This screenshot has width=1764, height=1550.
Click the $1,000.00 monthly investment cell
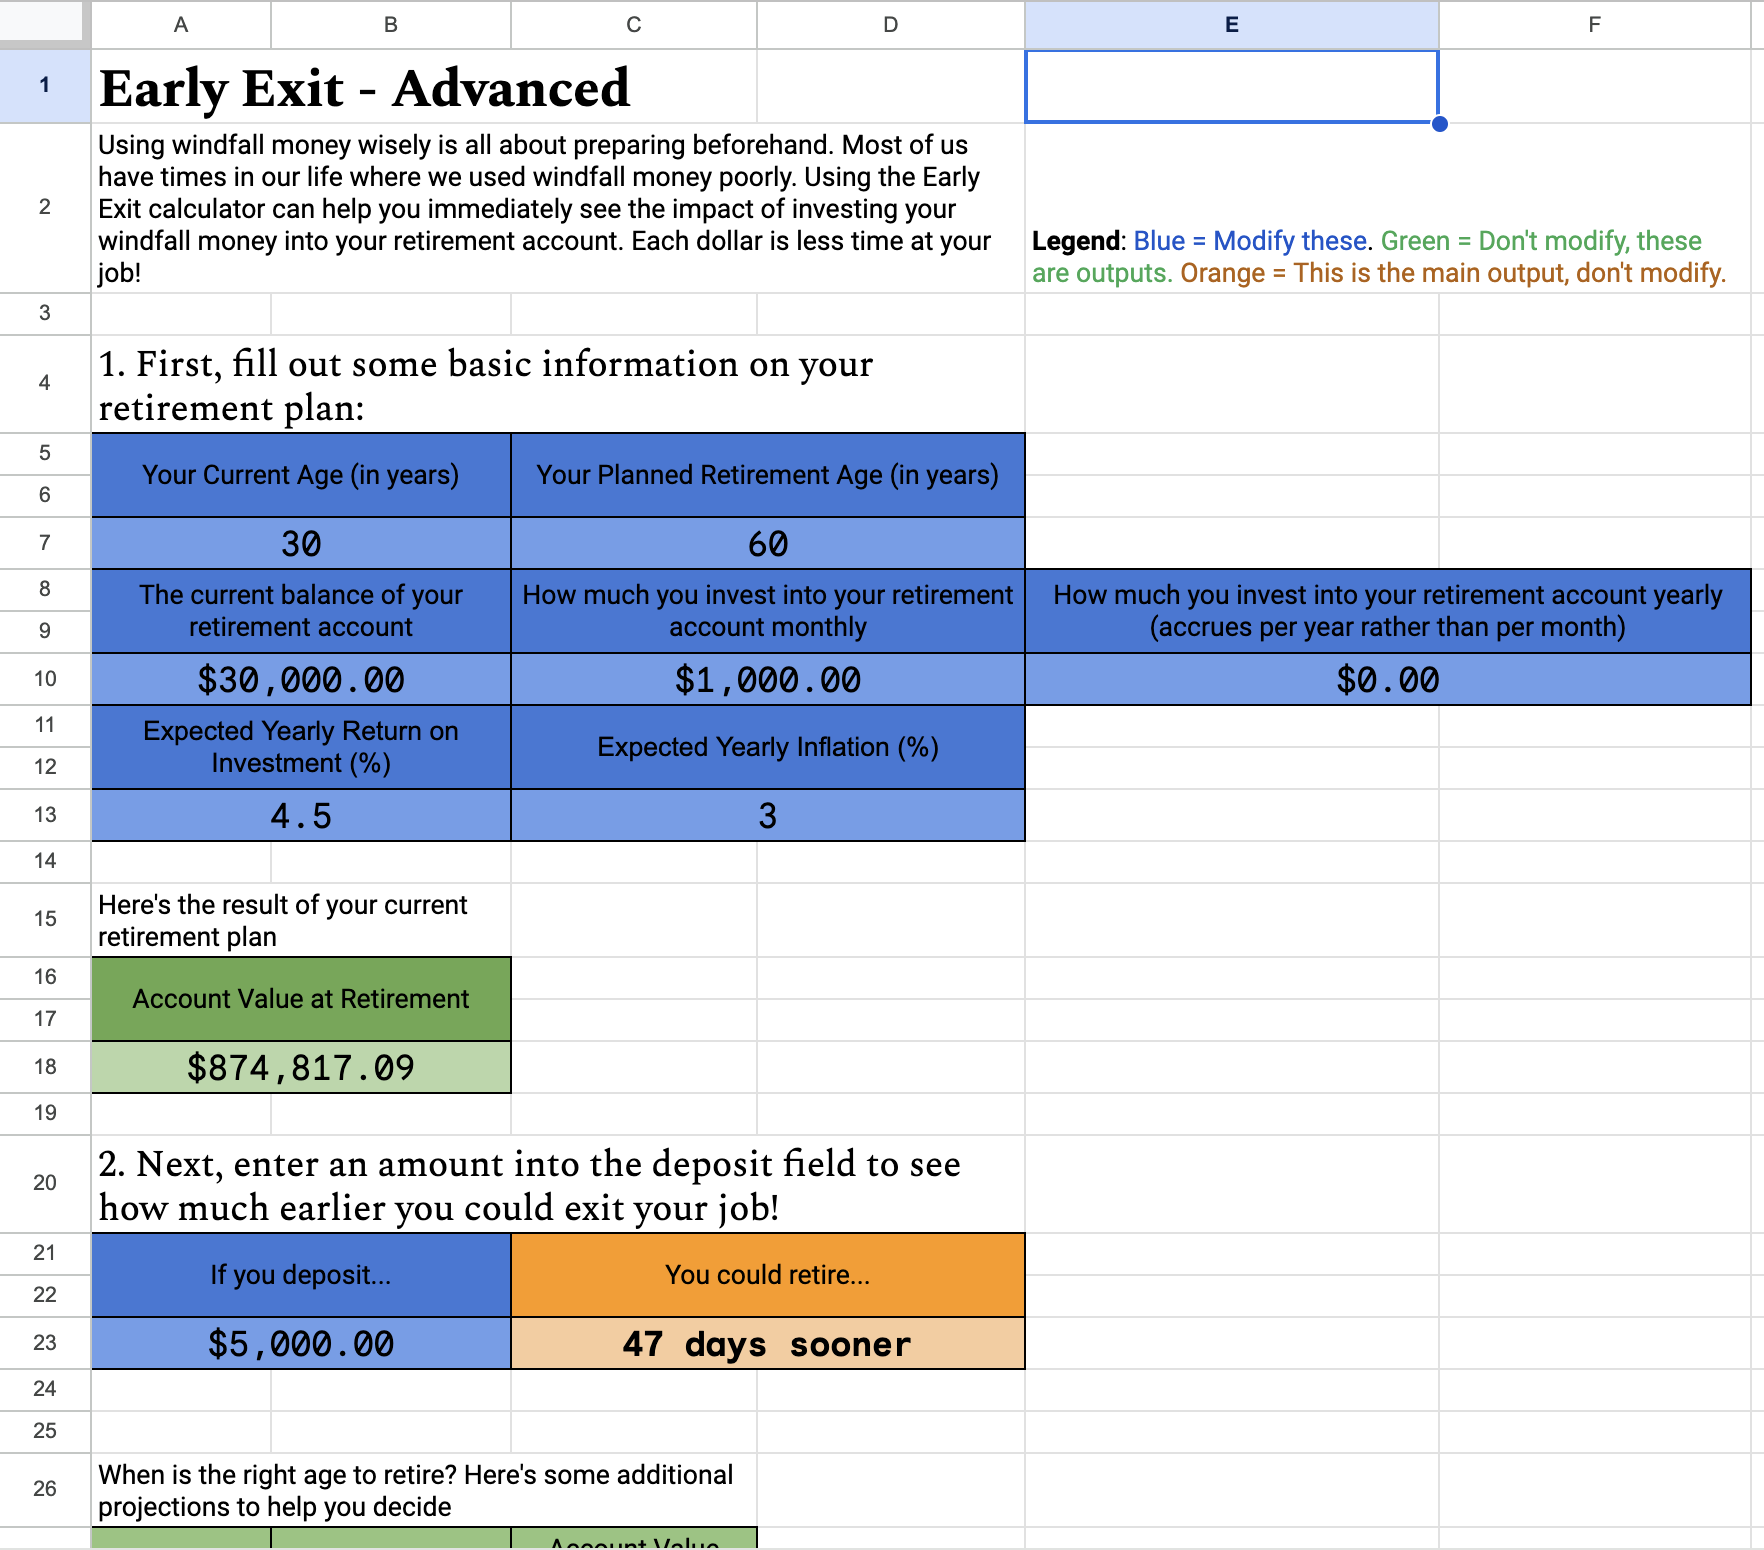pyautogui.click(x=768, y=679)
